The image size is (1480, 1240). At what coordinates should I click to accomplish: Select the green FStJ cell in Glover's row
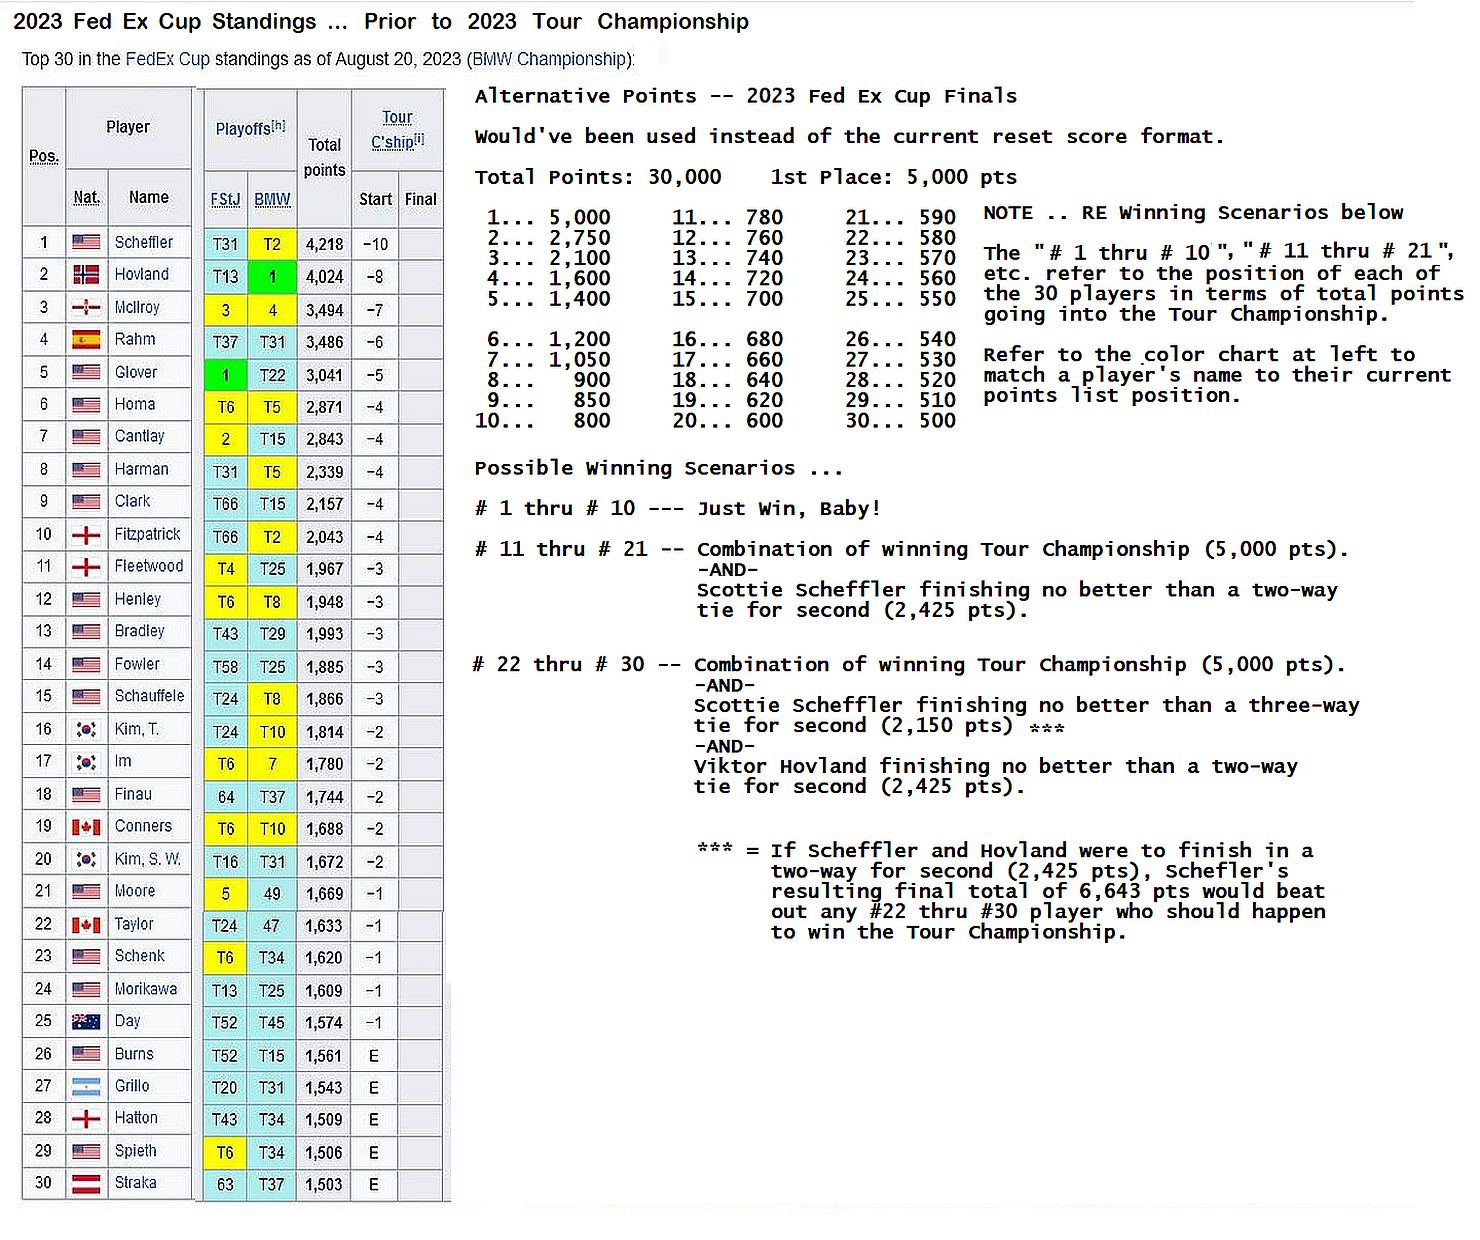tap(226, 374)
